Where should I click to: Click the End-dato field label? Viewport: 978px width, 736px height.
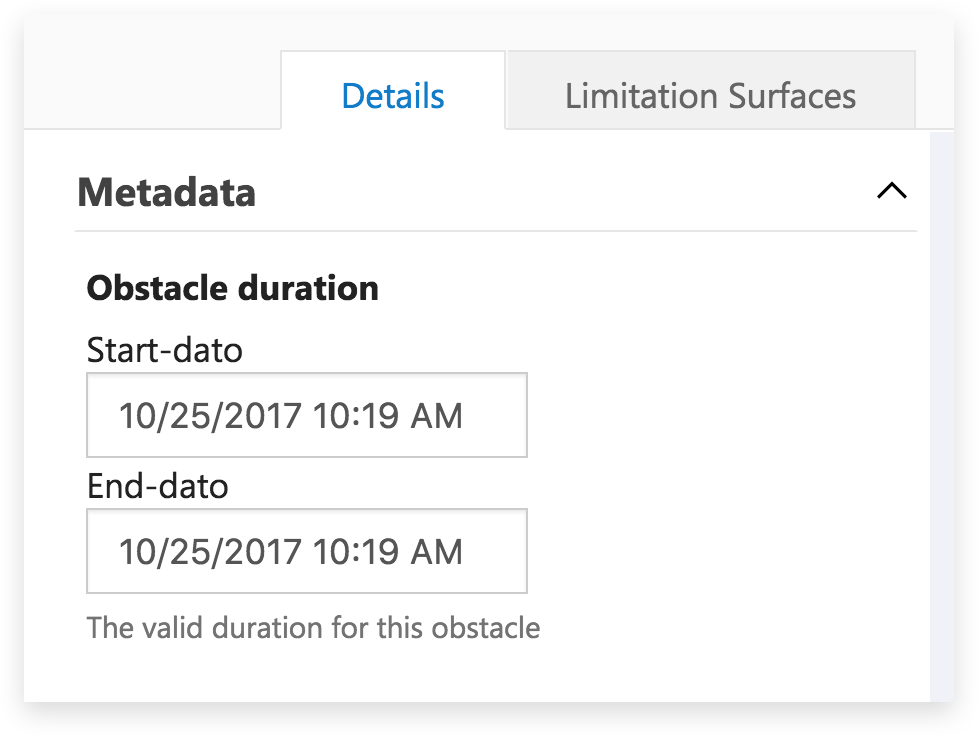point(158,486)
